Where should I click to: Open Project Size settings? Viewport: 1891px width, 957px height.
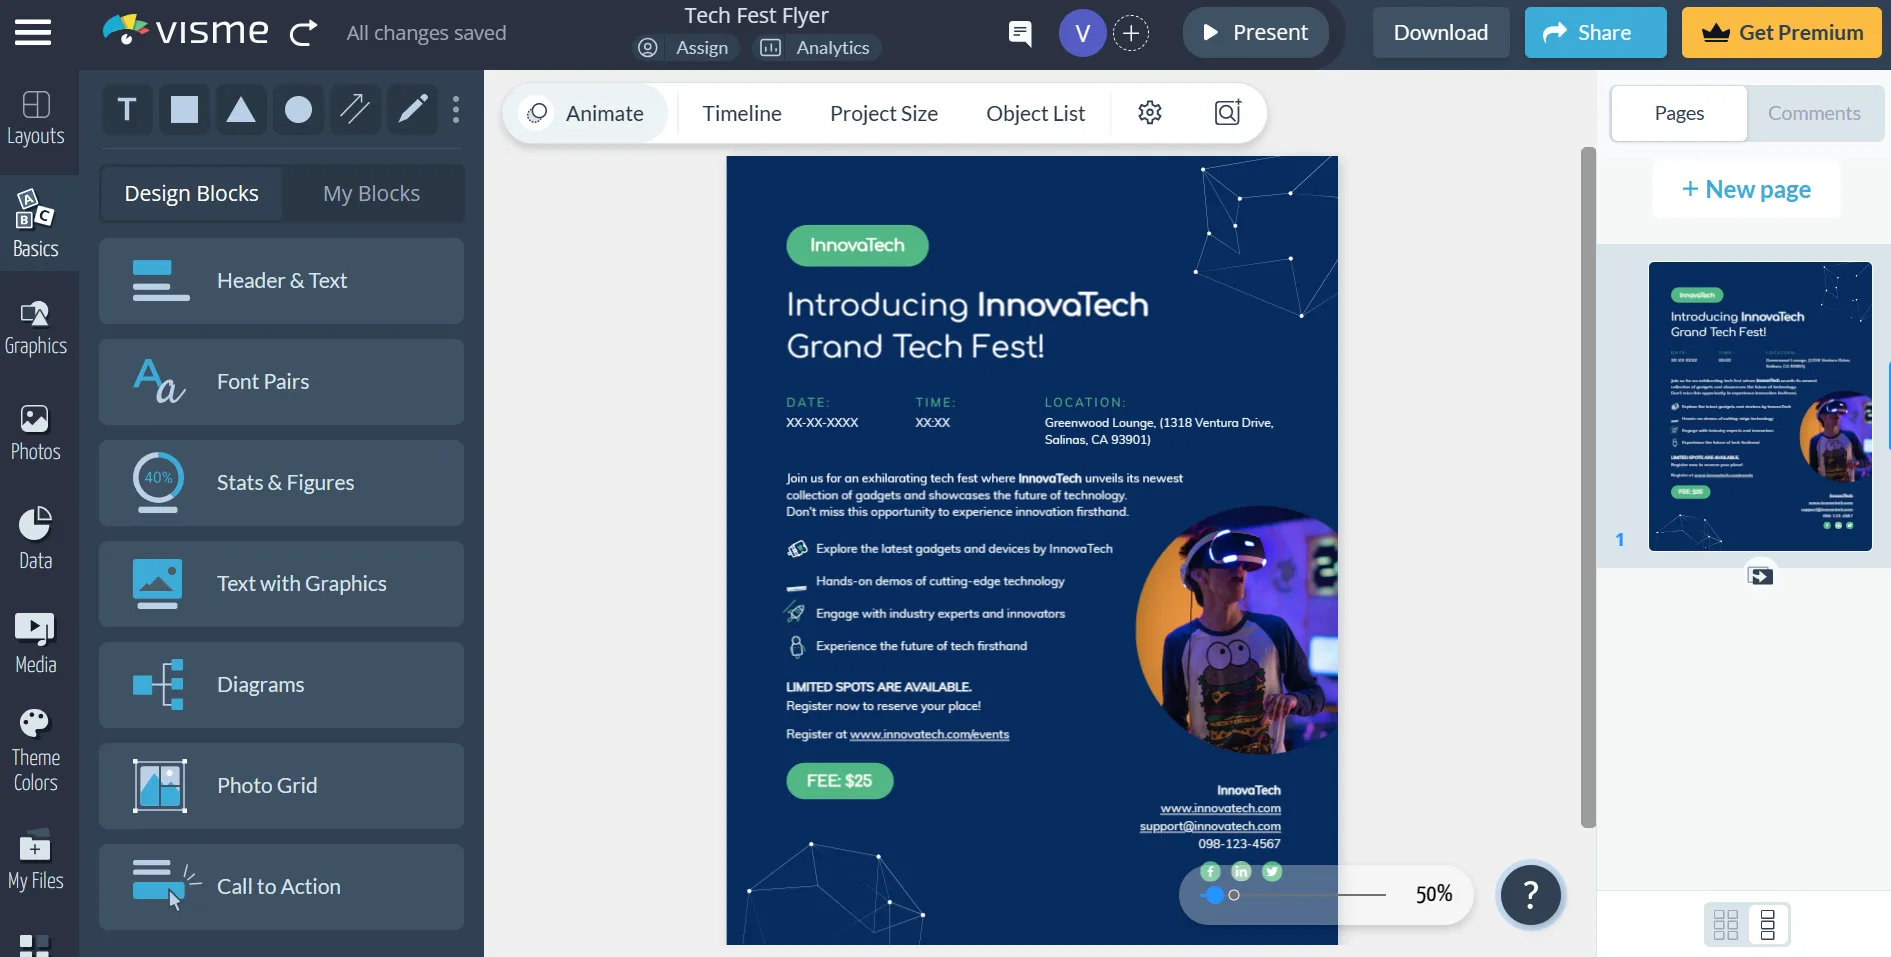point(884,113)
